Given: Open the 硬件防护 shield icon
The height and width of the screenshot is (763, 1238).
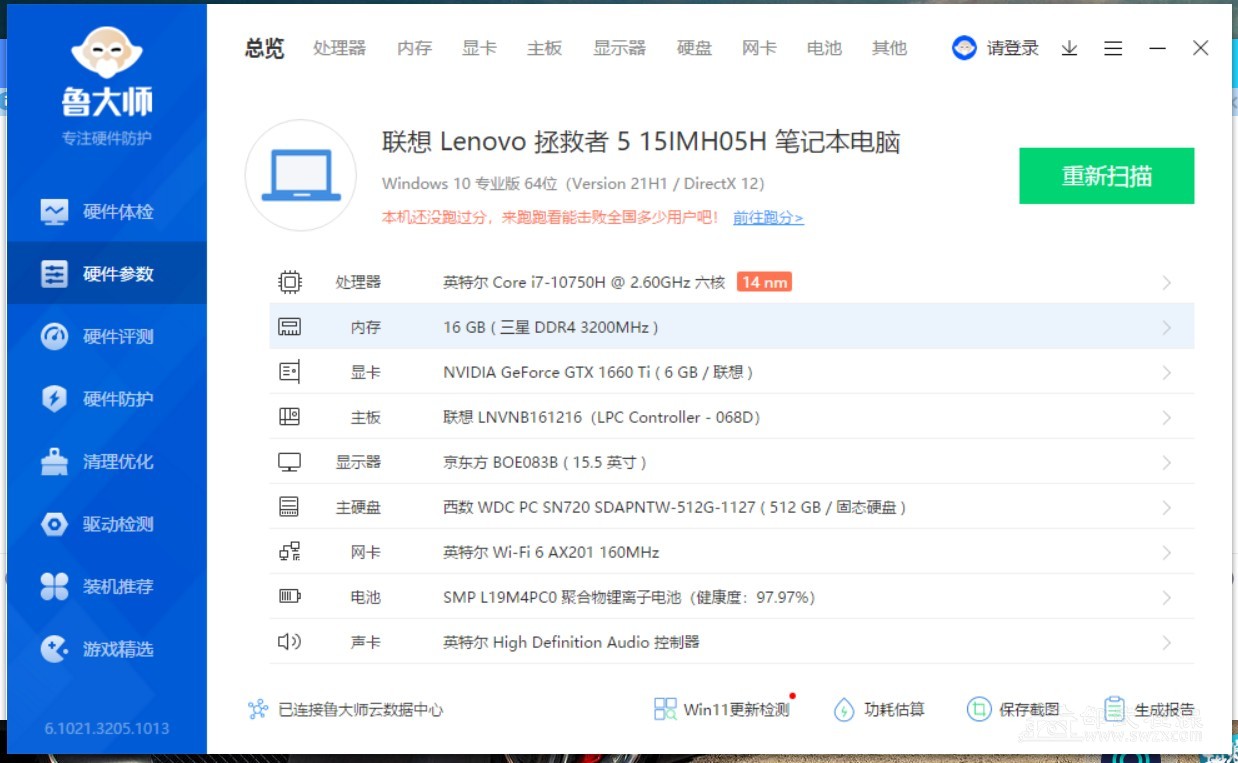Looking at the screenshot, I should coord(54,399).
